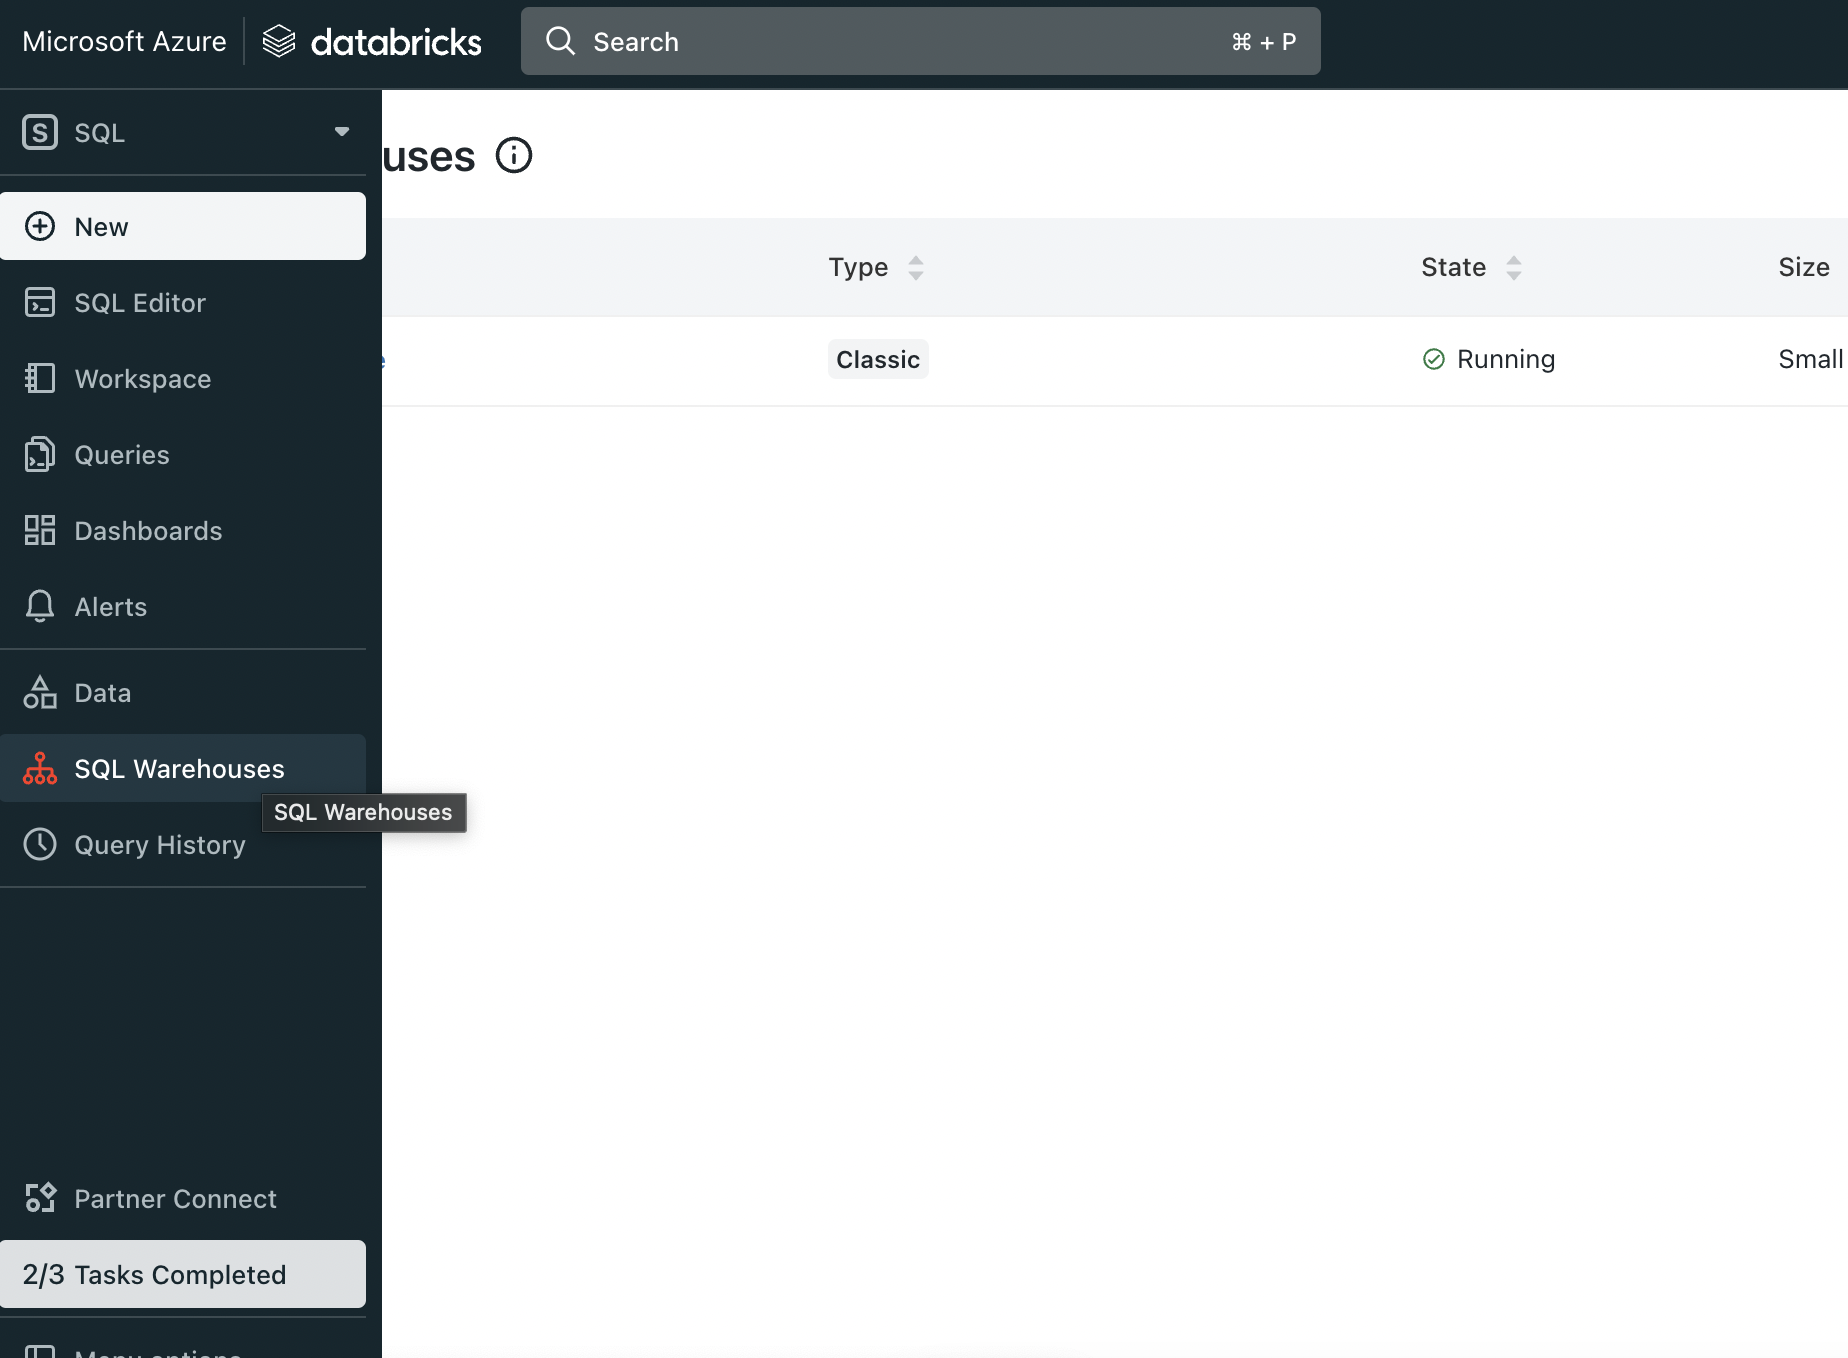1848x1358 pixels.
Task: Open the SQL persona switcher dropdown
Action: pyautogui.click(x=341, y=132)
